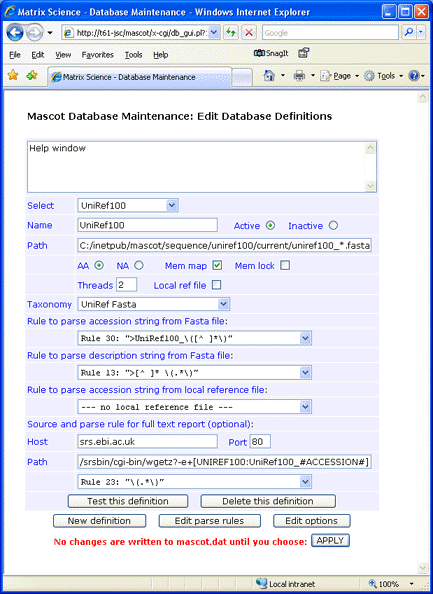Click the Host field srs.ebi.ac.uk
The width and height of the screenshot is (433, 594).
[x=147, y=442]
